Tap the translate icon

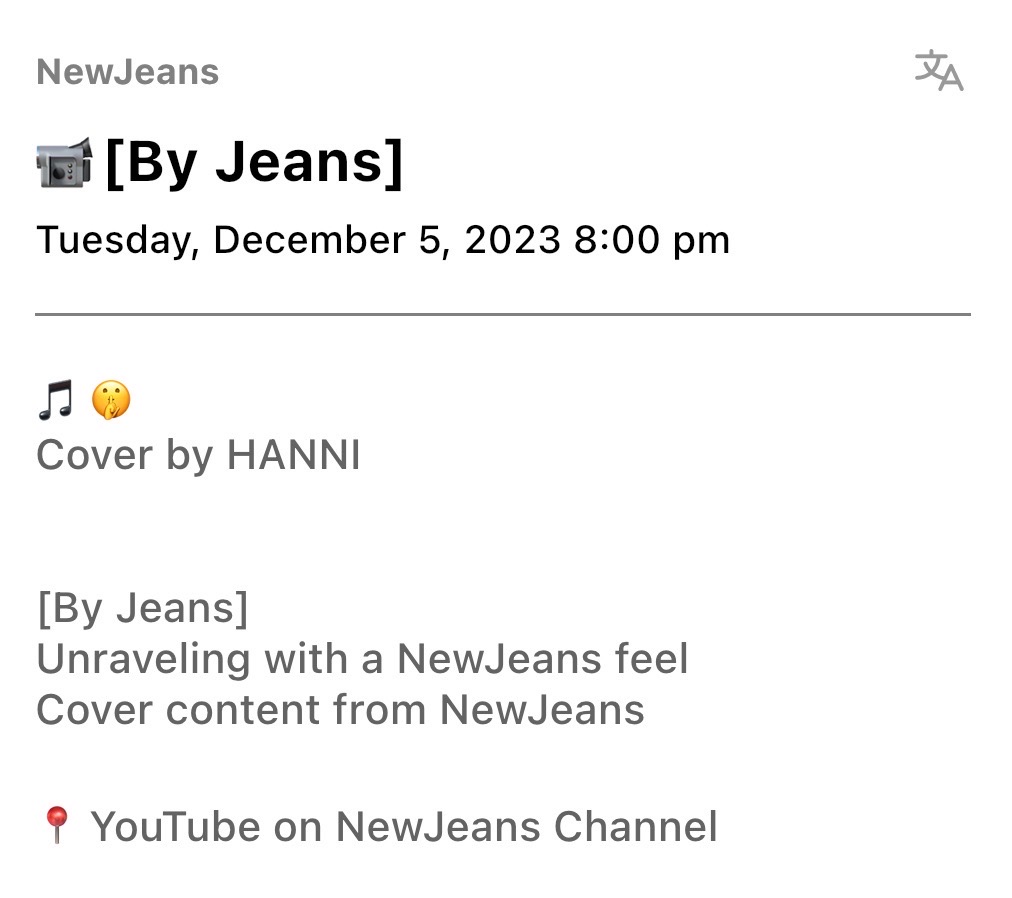pos(938,70)
